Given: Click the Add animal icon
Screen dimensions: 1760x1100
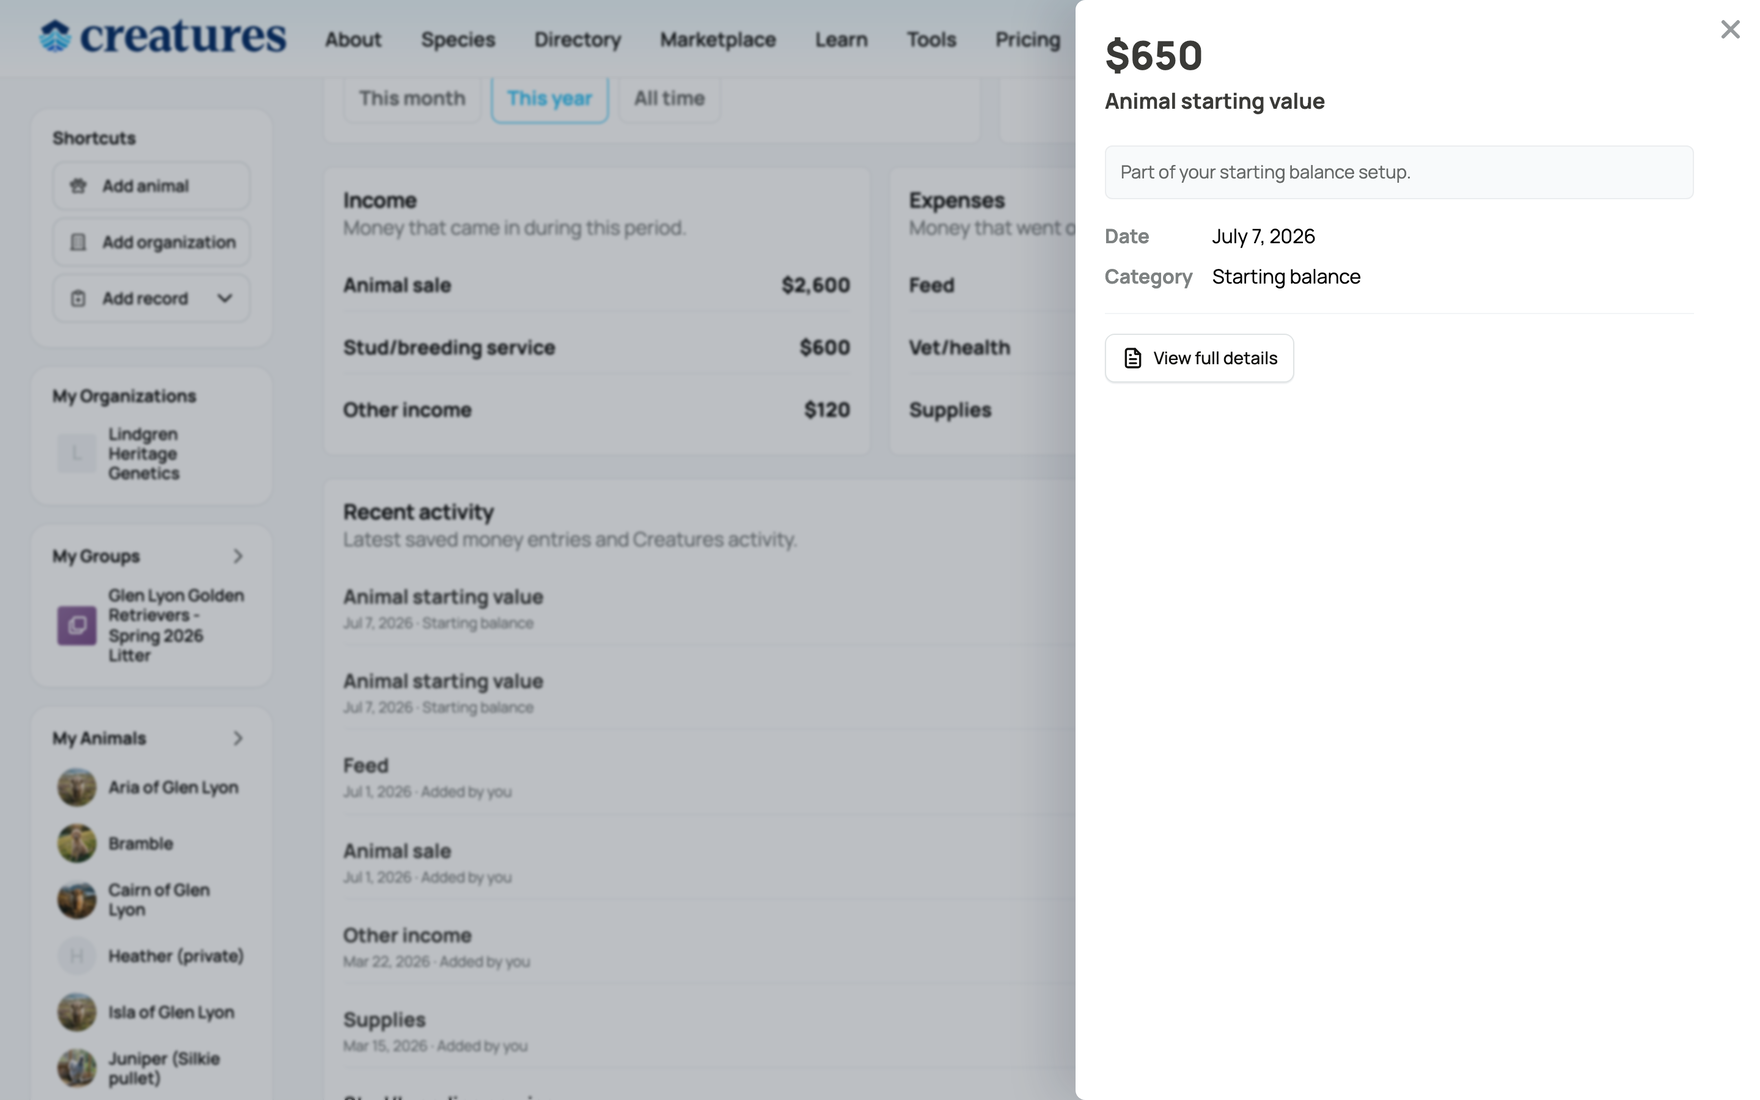Looking at the screenshot, I should [78, 186].
